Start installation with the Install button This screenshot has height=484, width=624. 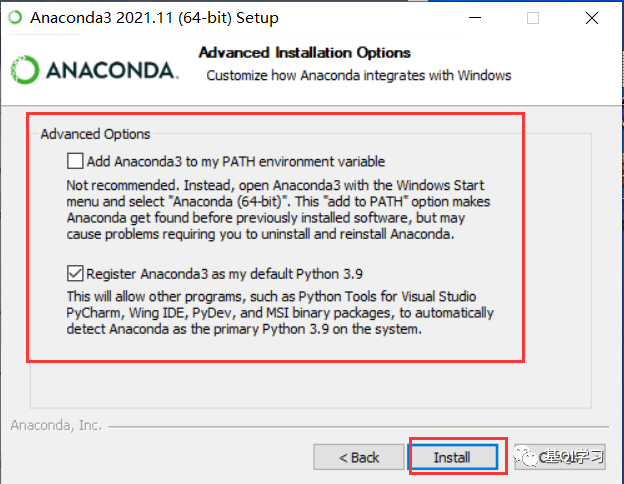click(x=453, y=457)
